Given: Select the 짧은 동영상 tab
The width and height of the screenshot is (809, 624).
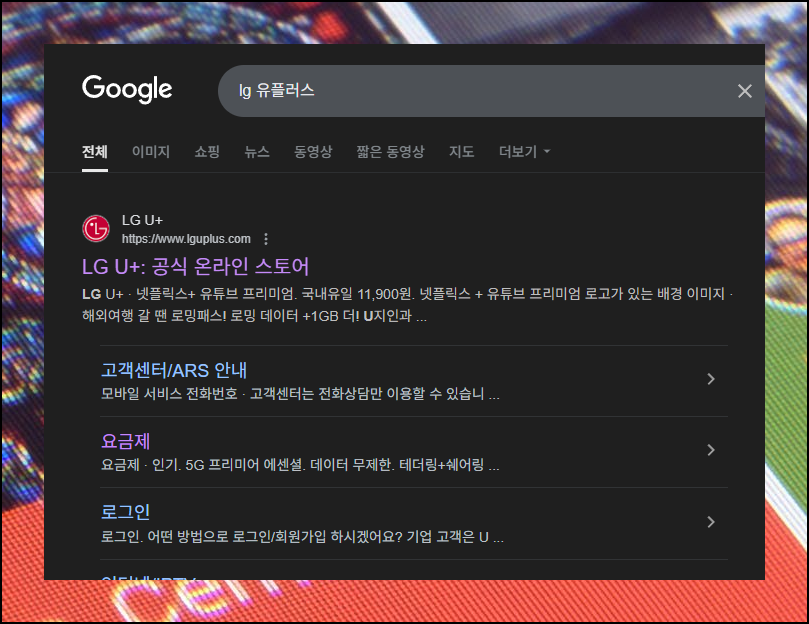Looking at the screenshot, I should click(x=391, y=152).
